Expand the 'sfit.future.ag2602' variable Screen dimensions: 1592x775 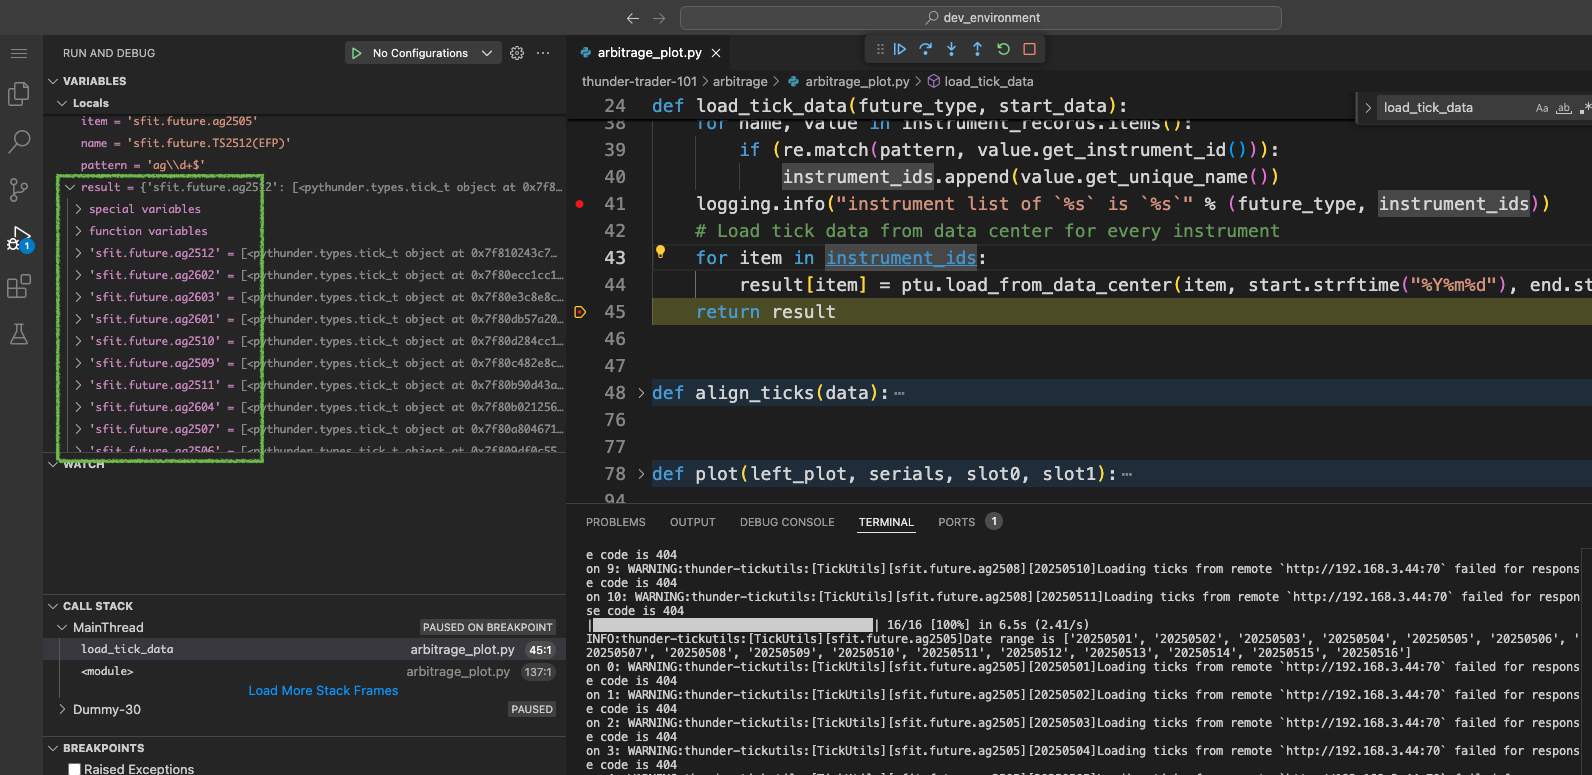[78, 275]
